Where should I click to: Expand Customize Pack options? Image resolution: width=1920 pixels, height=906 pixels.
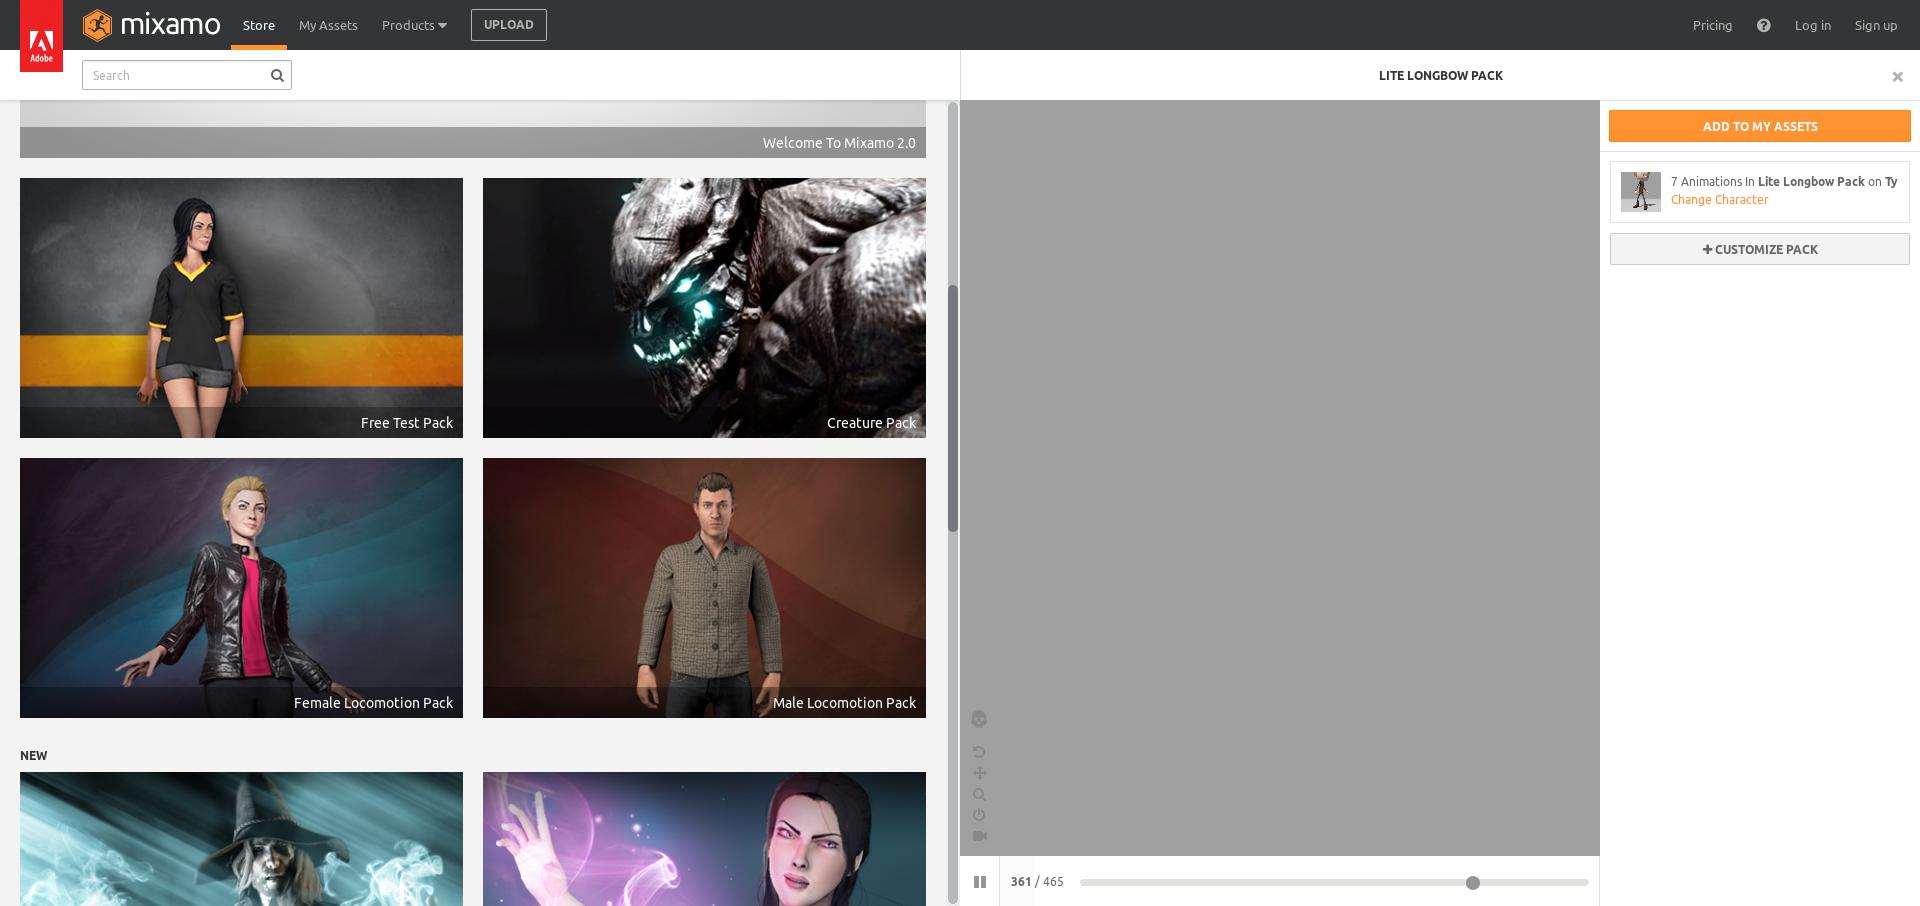point(1759,250)
